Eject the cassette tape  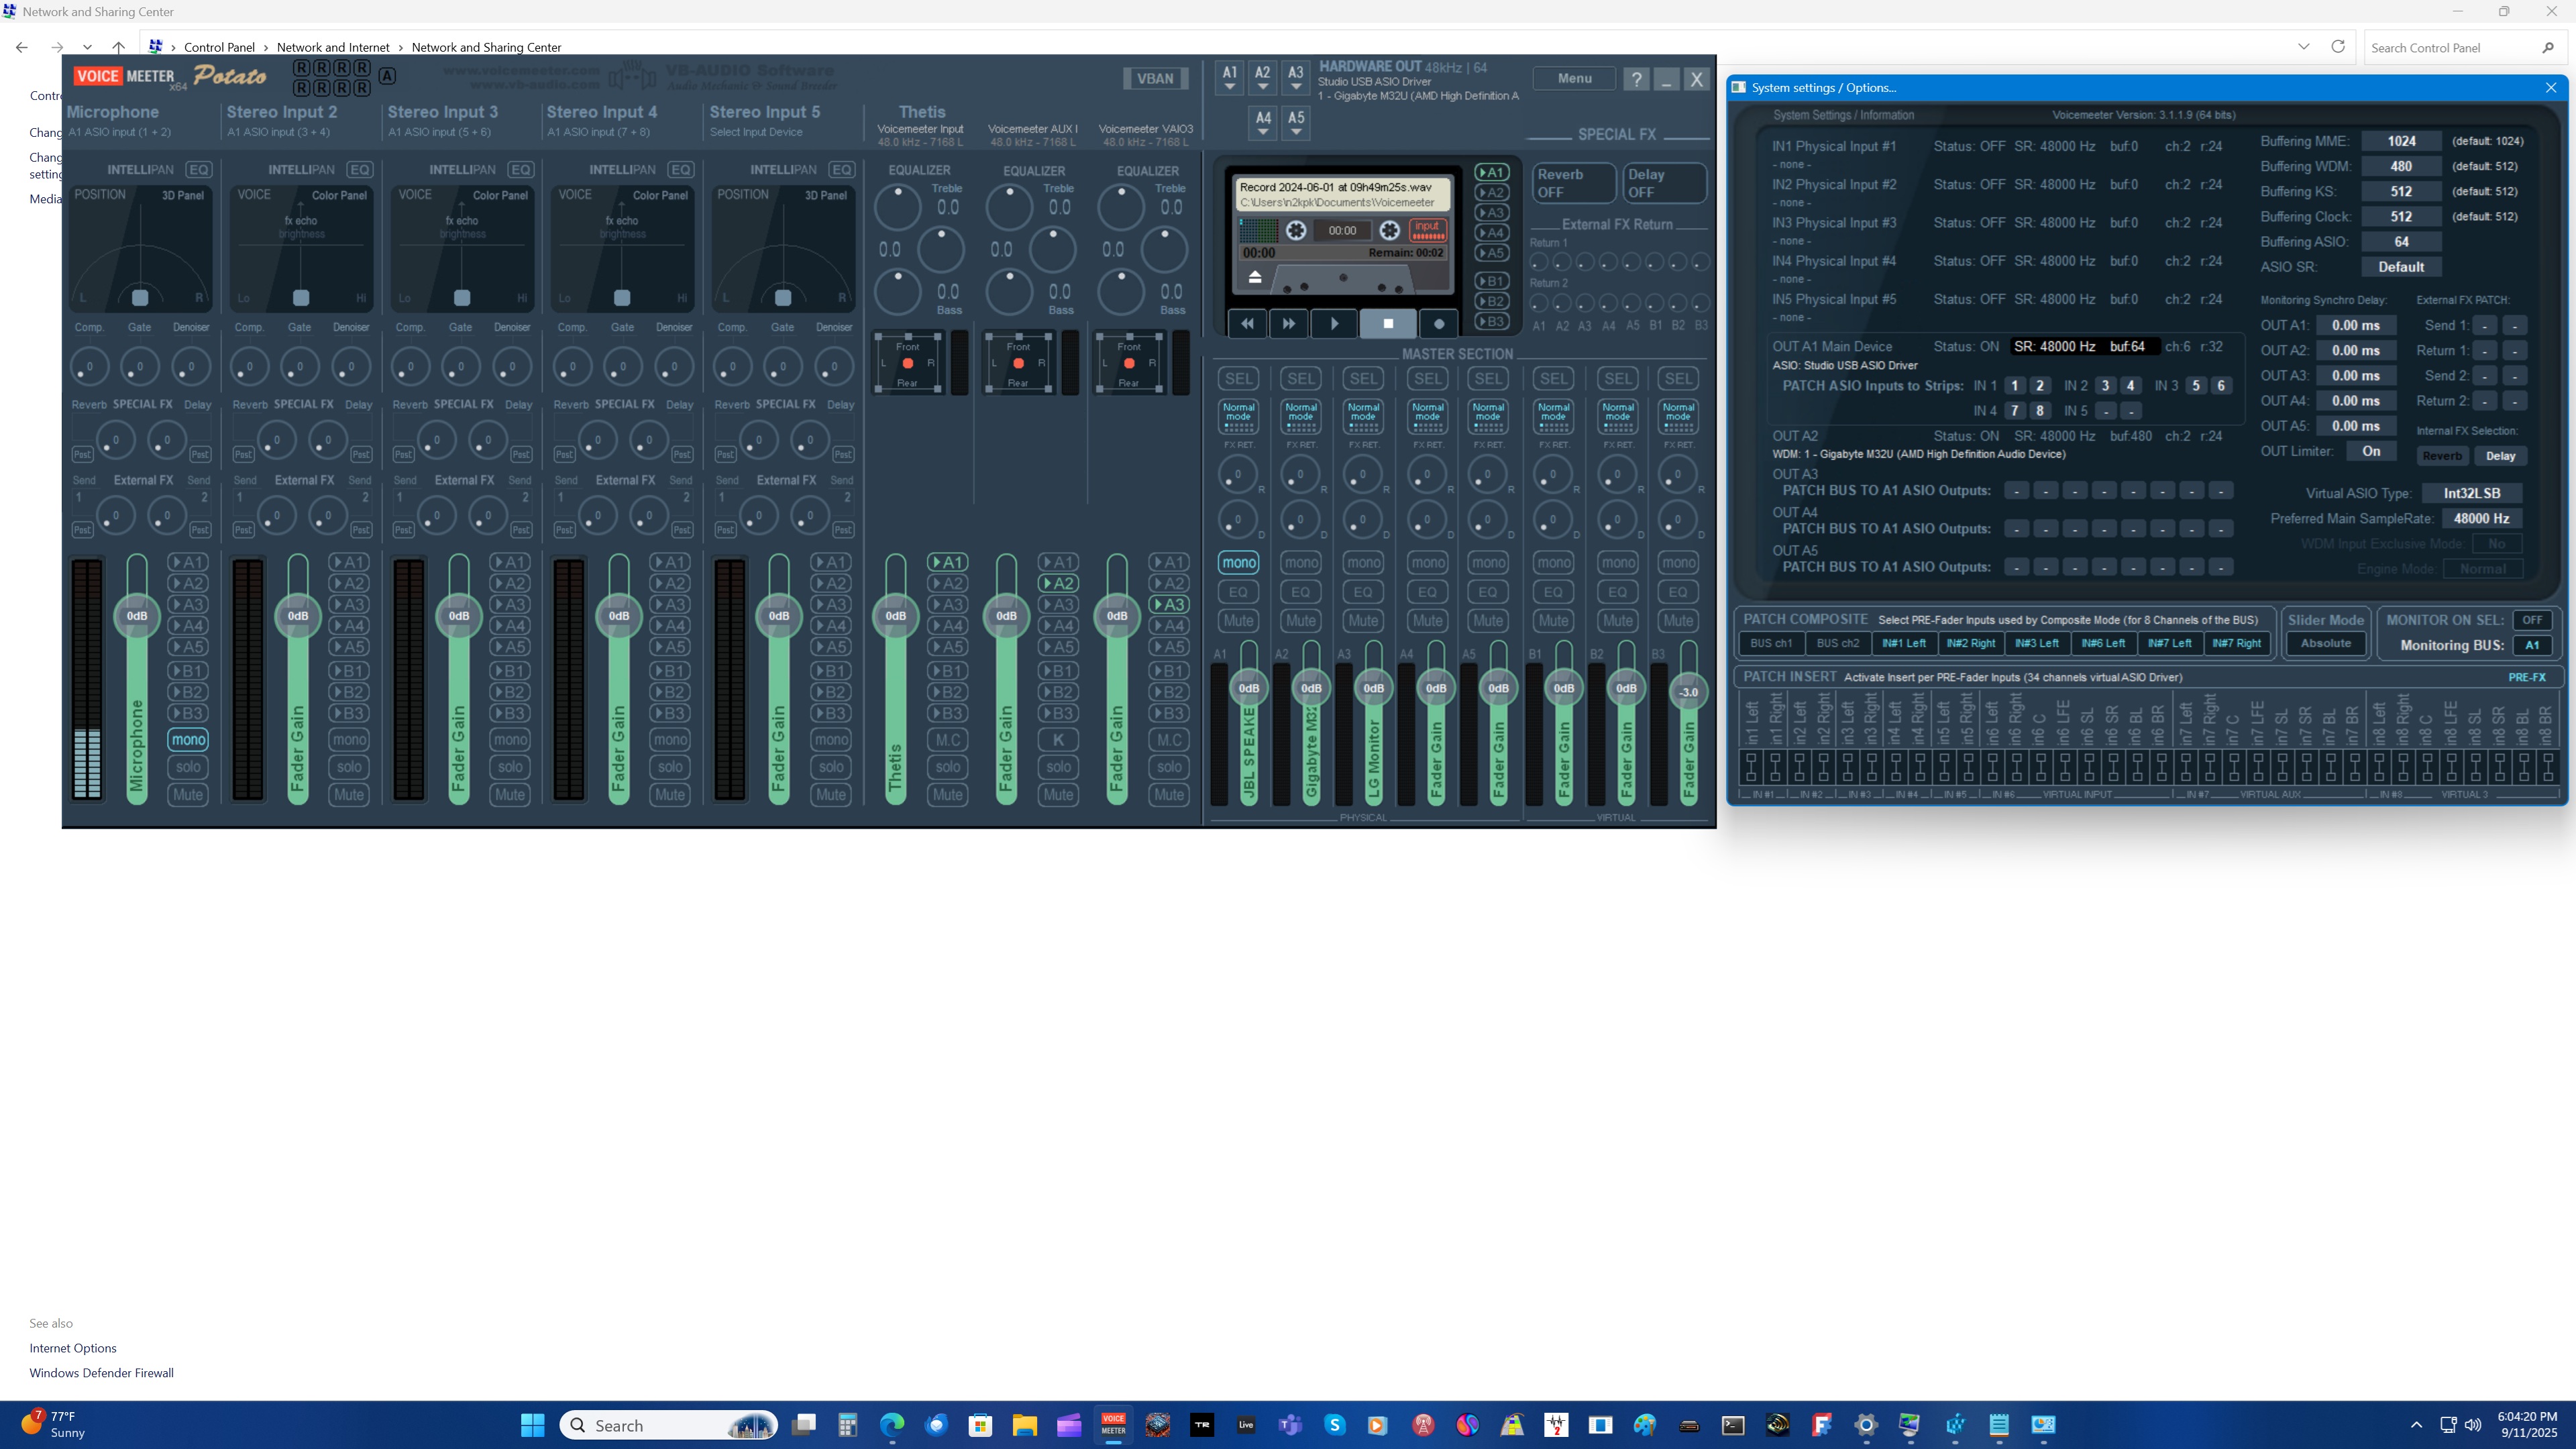pyautogui.click(x=1255, y=278)
